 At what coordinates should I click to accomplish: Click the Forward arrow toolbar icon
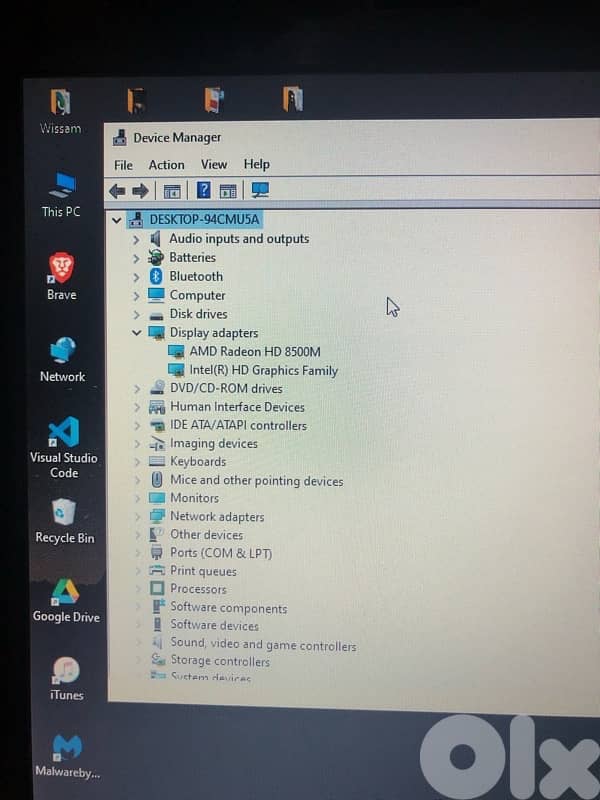(140, 191)
